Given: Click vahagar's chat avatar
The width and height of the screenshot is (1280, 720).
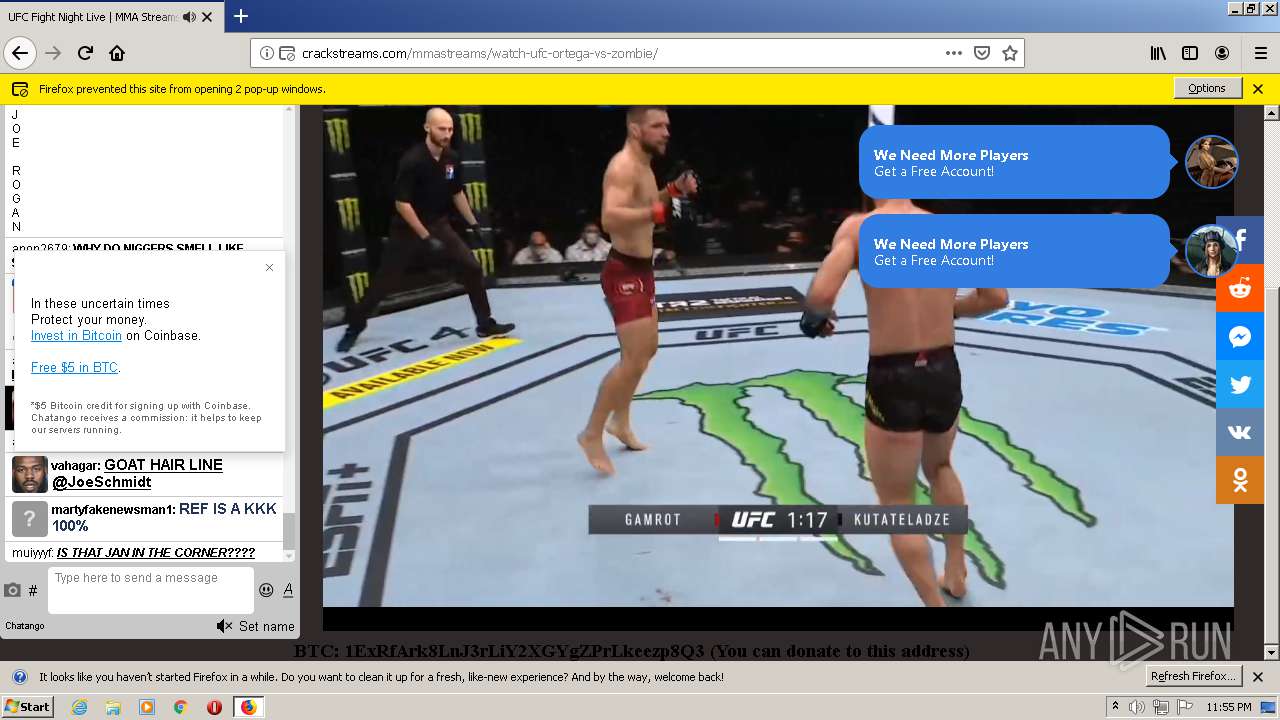Looking at the screenshot, I should pyautogui.click(x=30, y=474).
